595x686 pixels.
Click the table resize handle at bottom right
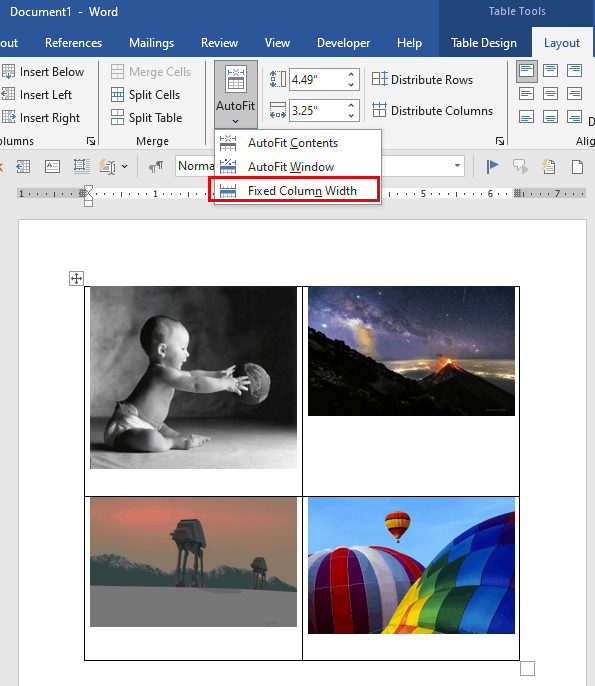(527, 668)
